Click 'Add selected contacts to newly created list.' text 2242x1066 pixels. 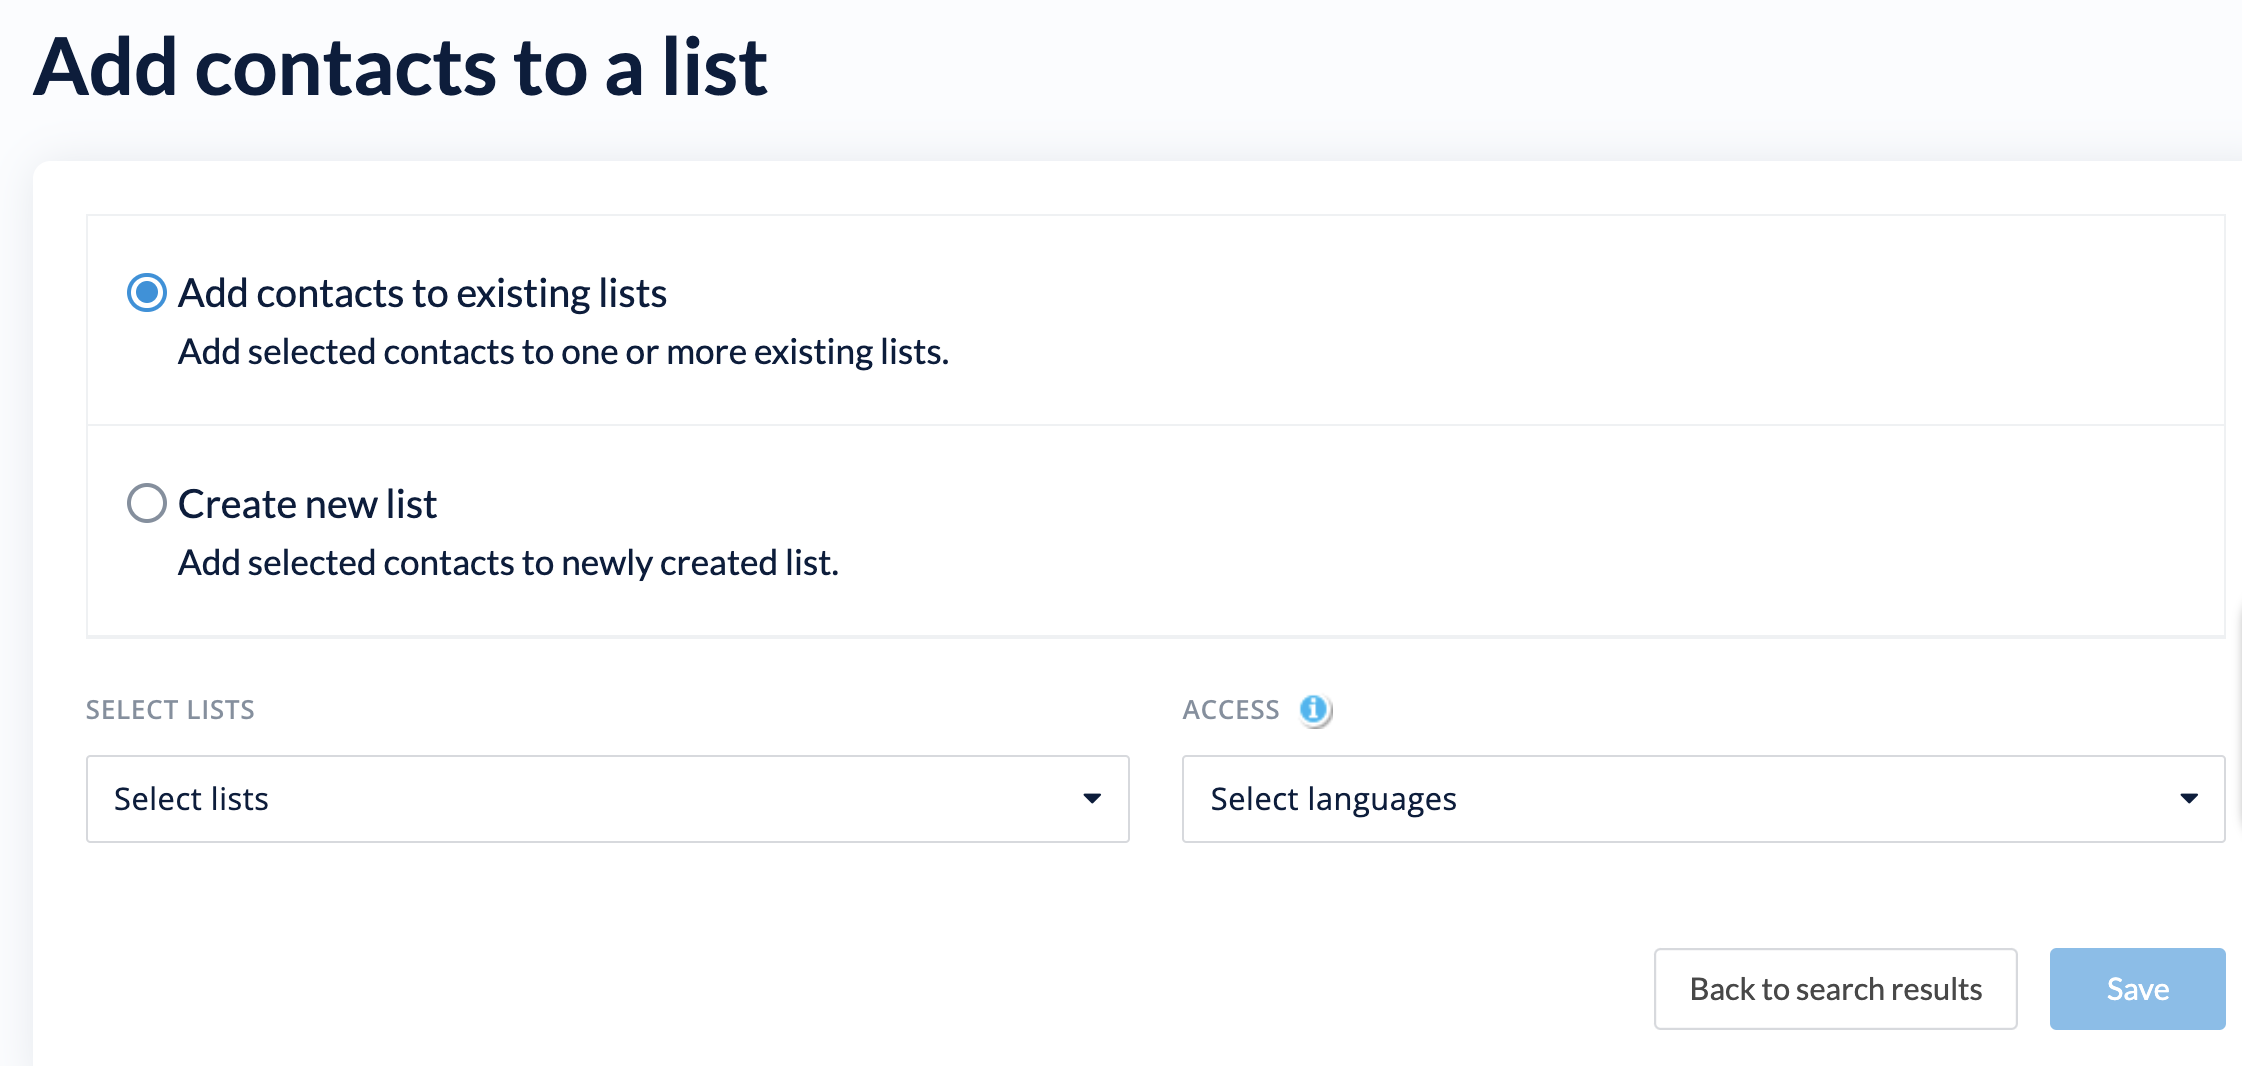coord(508,563)
